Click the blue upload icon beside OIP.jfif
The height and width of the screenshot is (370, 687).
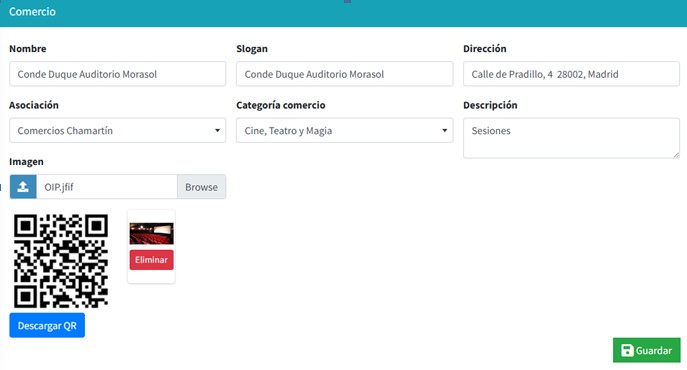(23, 187)
